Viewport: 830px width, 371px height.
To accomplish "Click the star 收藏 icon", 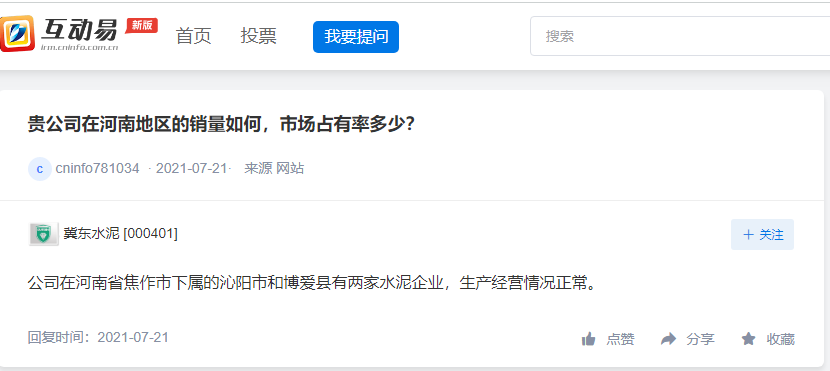I will (x=748, y=339).
